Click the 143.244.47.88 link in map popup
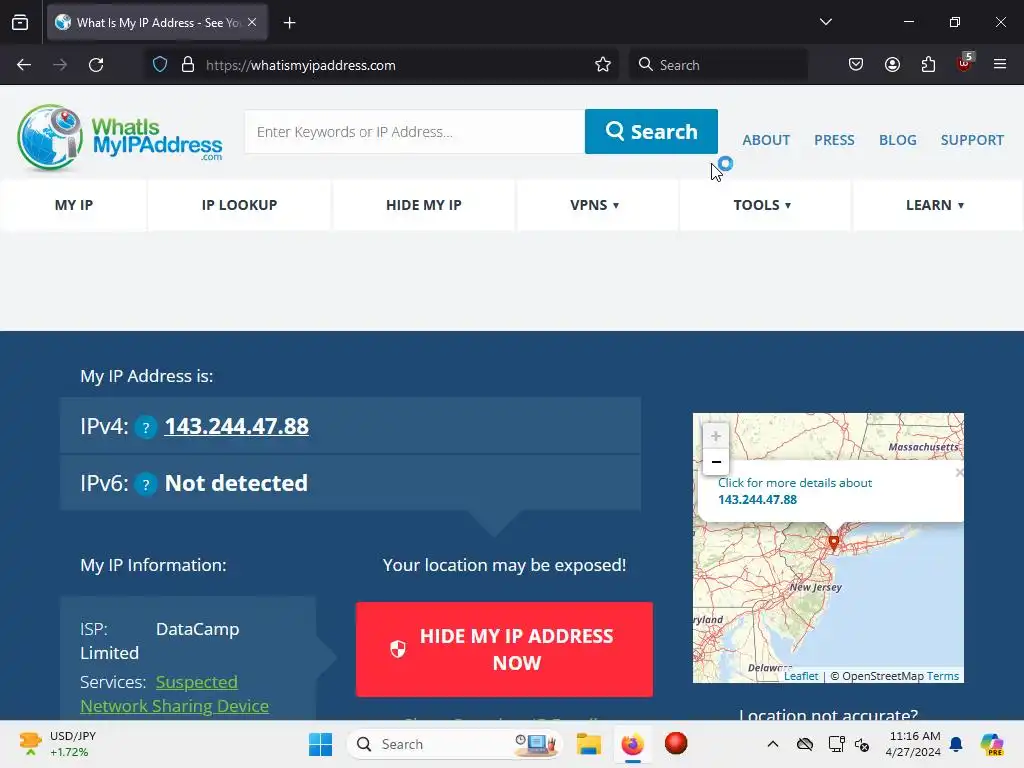Screen dimensions: 1024x768 tap(758, 500)
